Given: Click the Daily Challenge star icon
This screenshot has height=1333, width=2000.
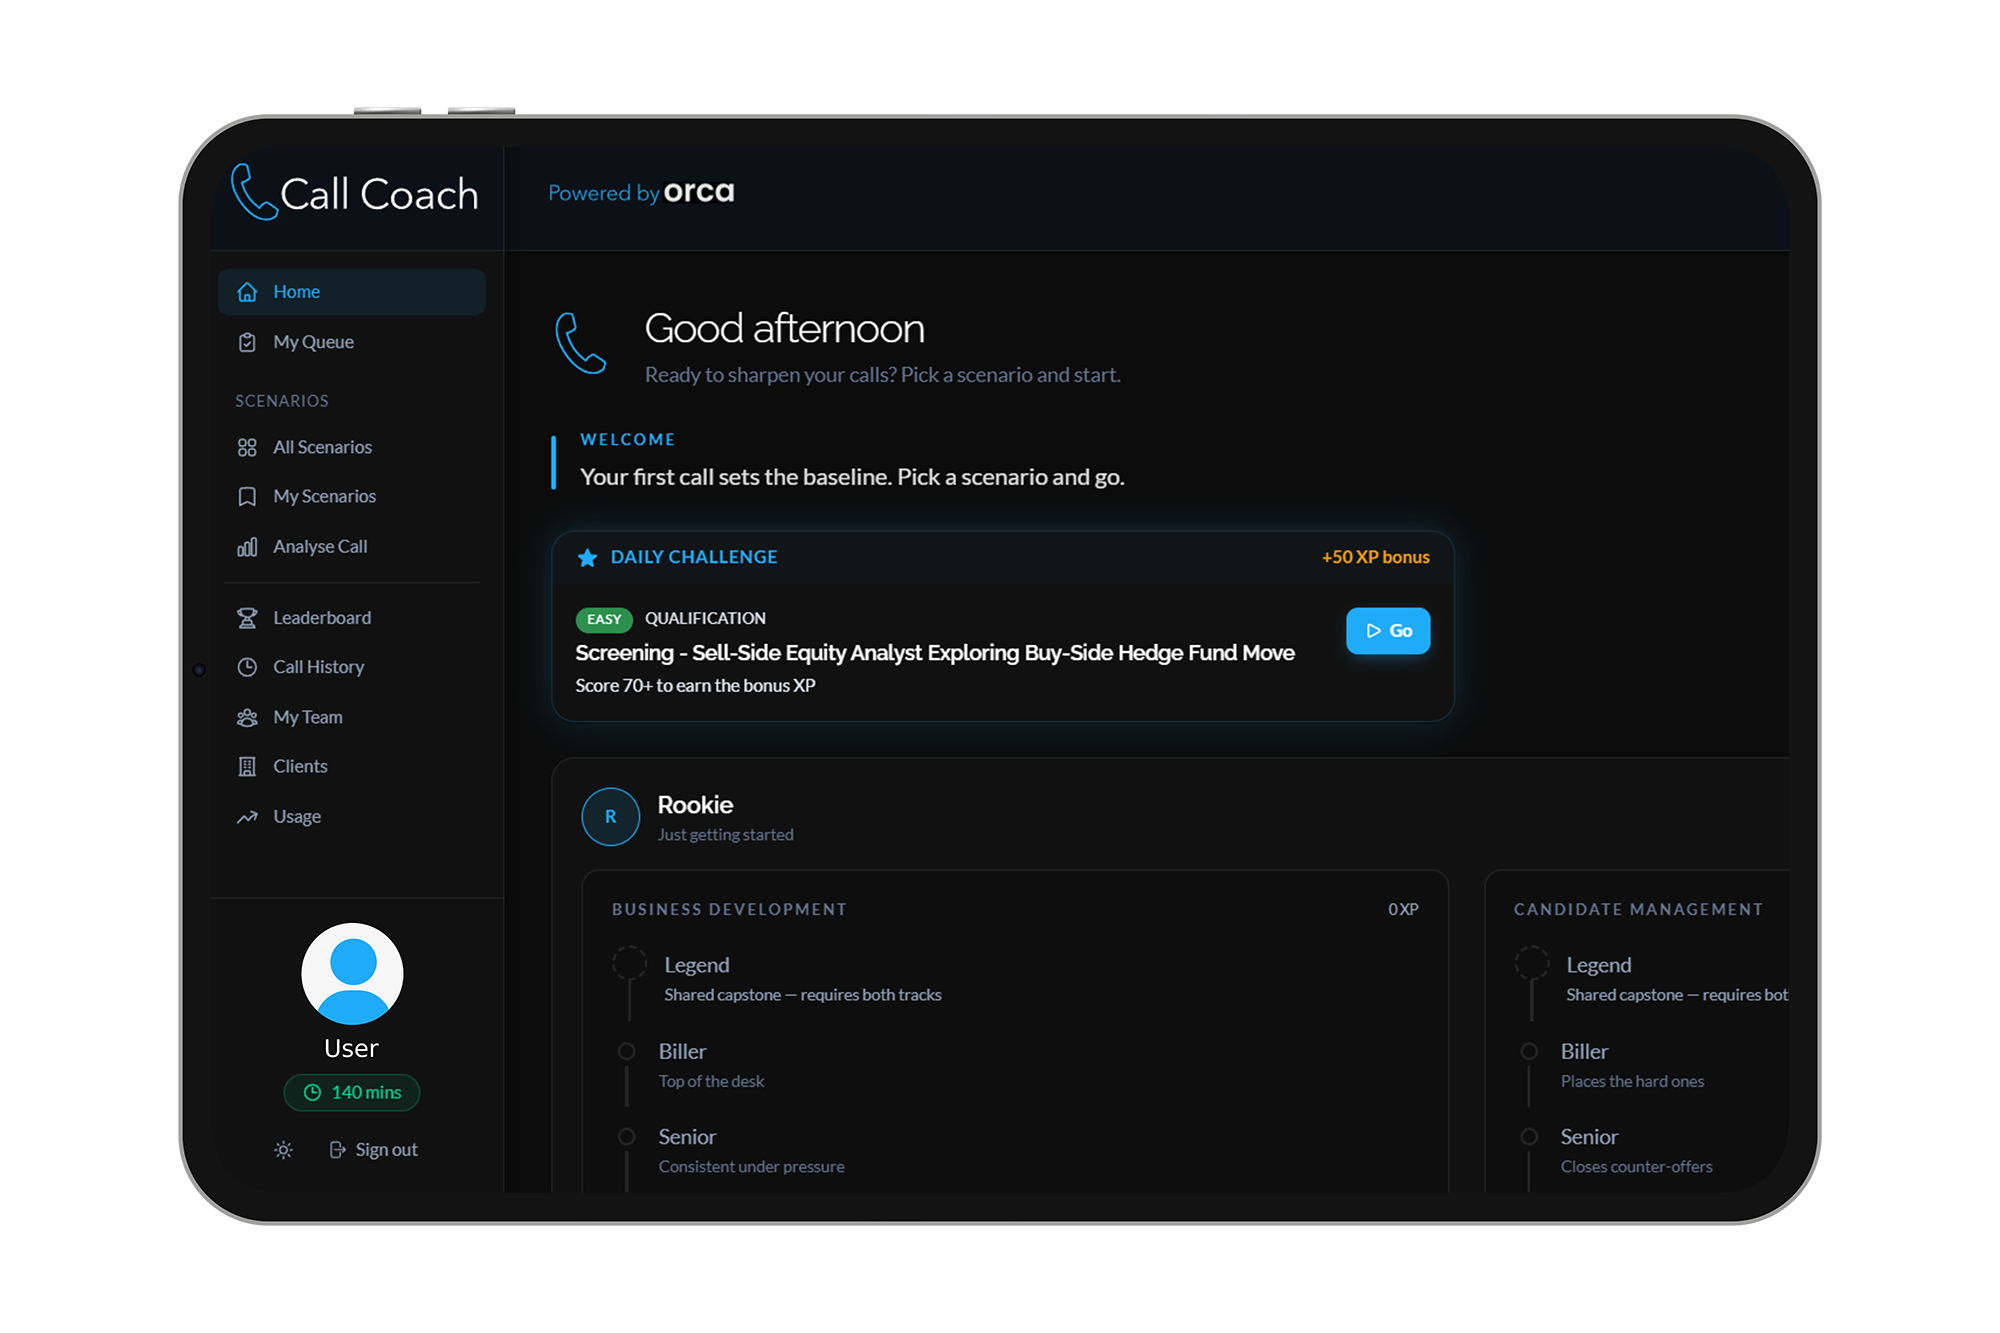Looking at the screenshot, I should point(588,557).
